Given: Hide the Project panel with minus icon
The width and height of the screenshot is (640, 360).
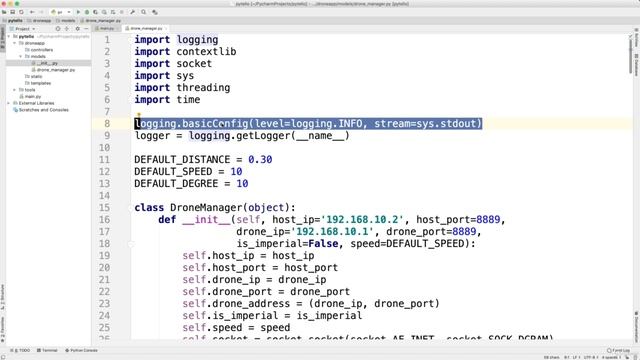Looking at the screenshot, I should (86, 29).
